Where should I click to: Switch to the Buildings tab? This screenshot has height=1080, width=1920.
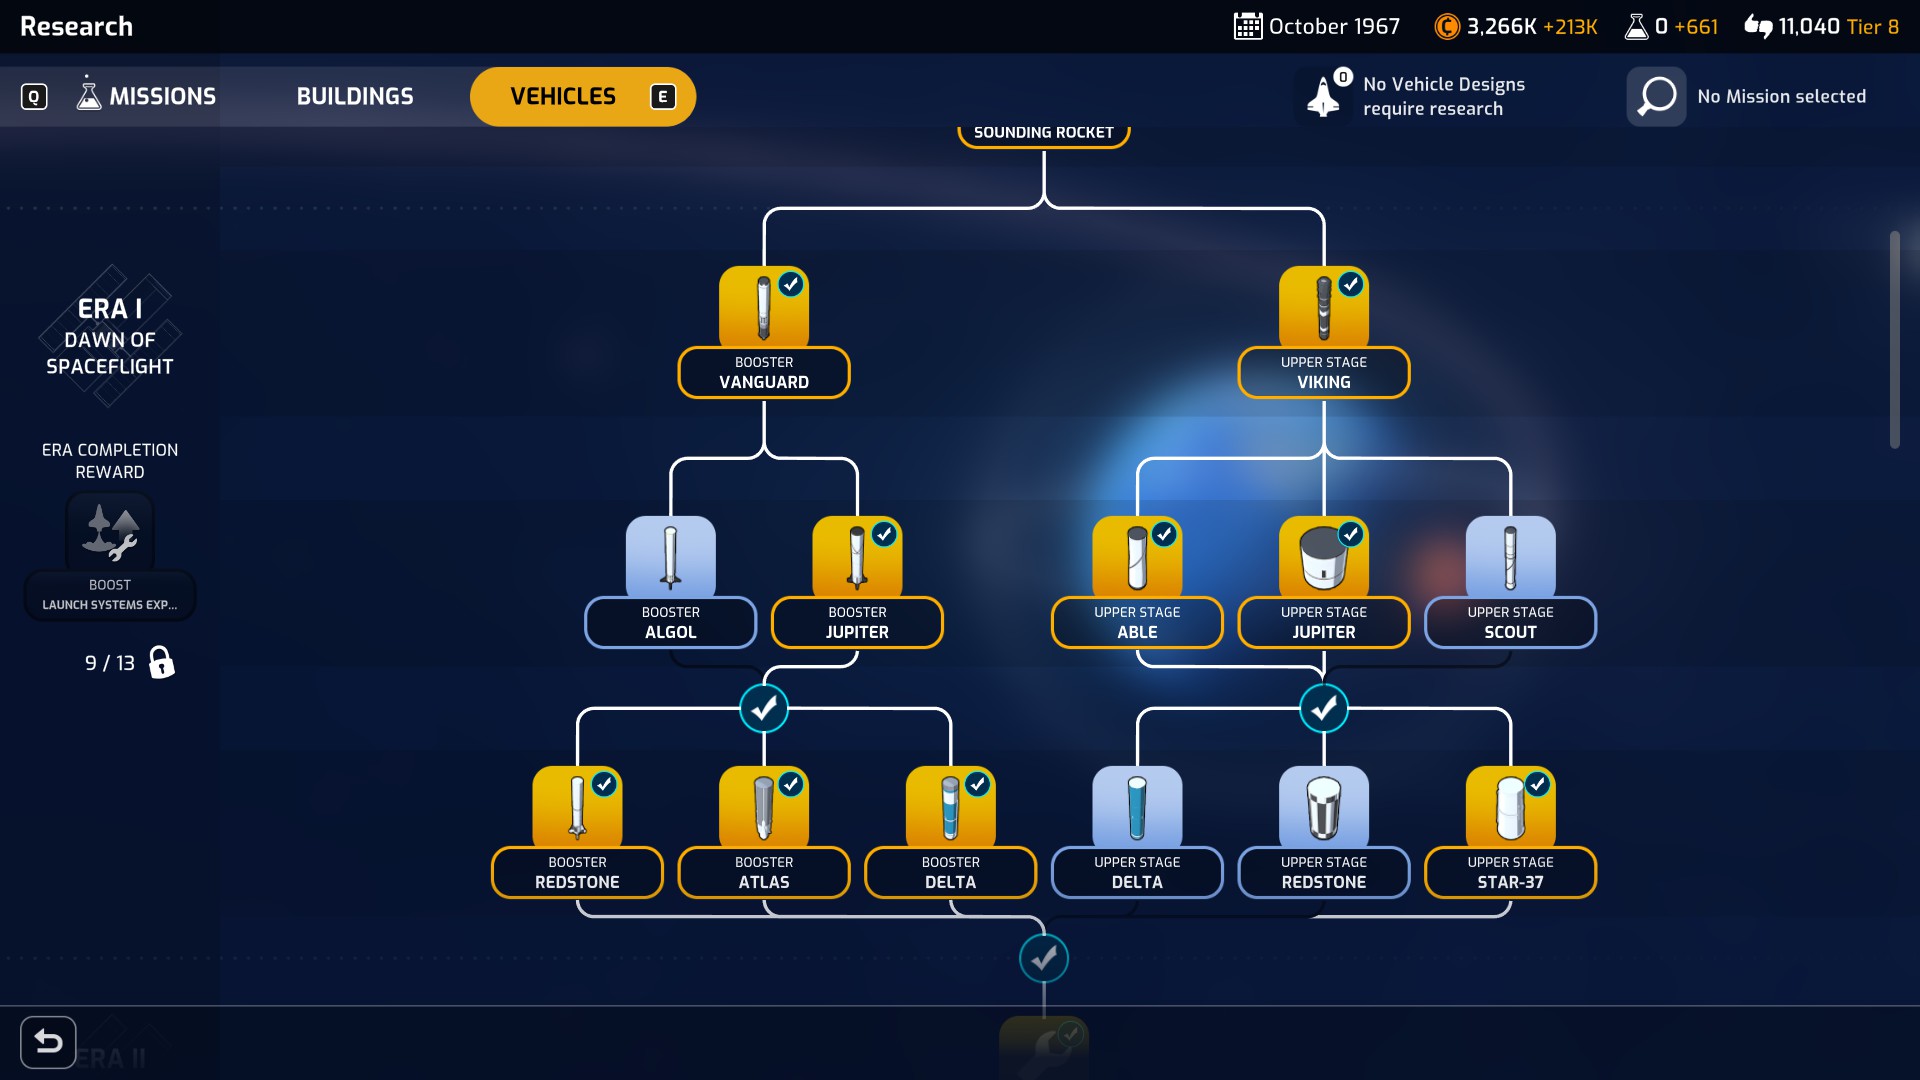coord(354,97)
